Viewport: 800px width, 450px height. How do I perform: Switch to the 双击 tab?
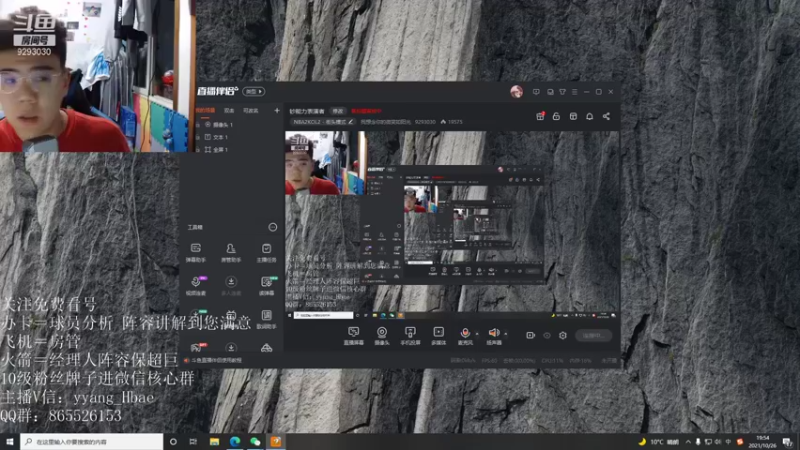point(229,110)
